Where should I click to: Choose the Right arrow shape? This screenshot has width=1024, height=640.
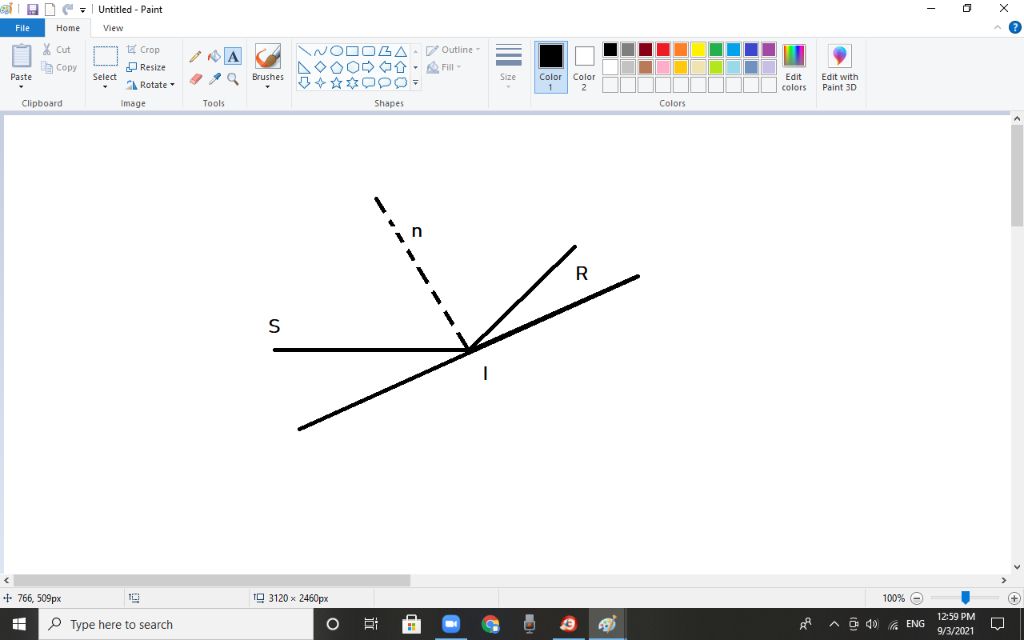click(x=368, y=67)
